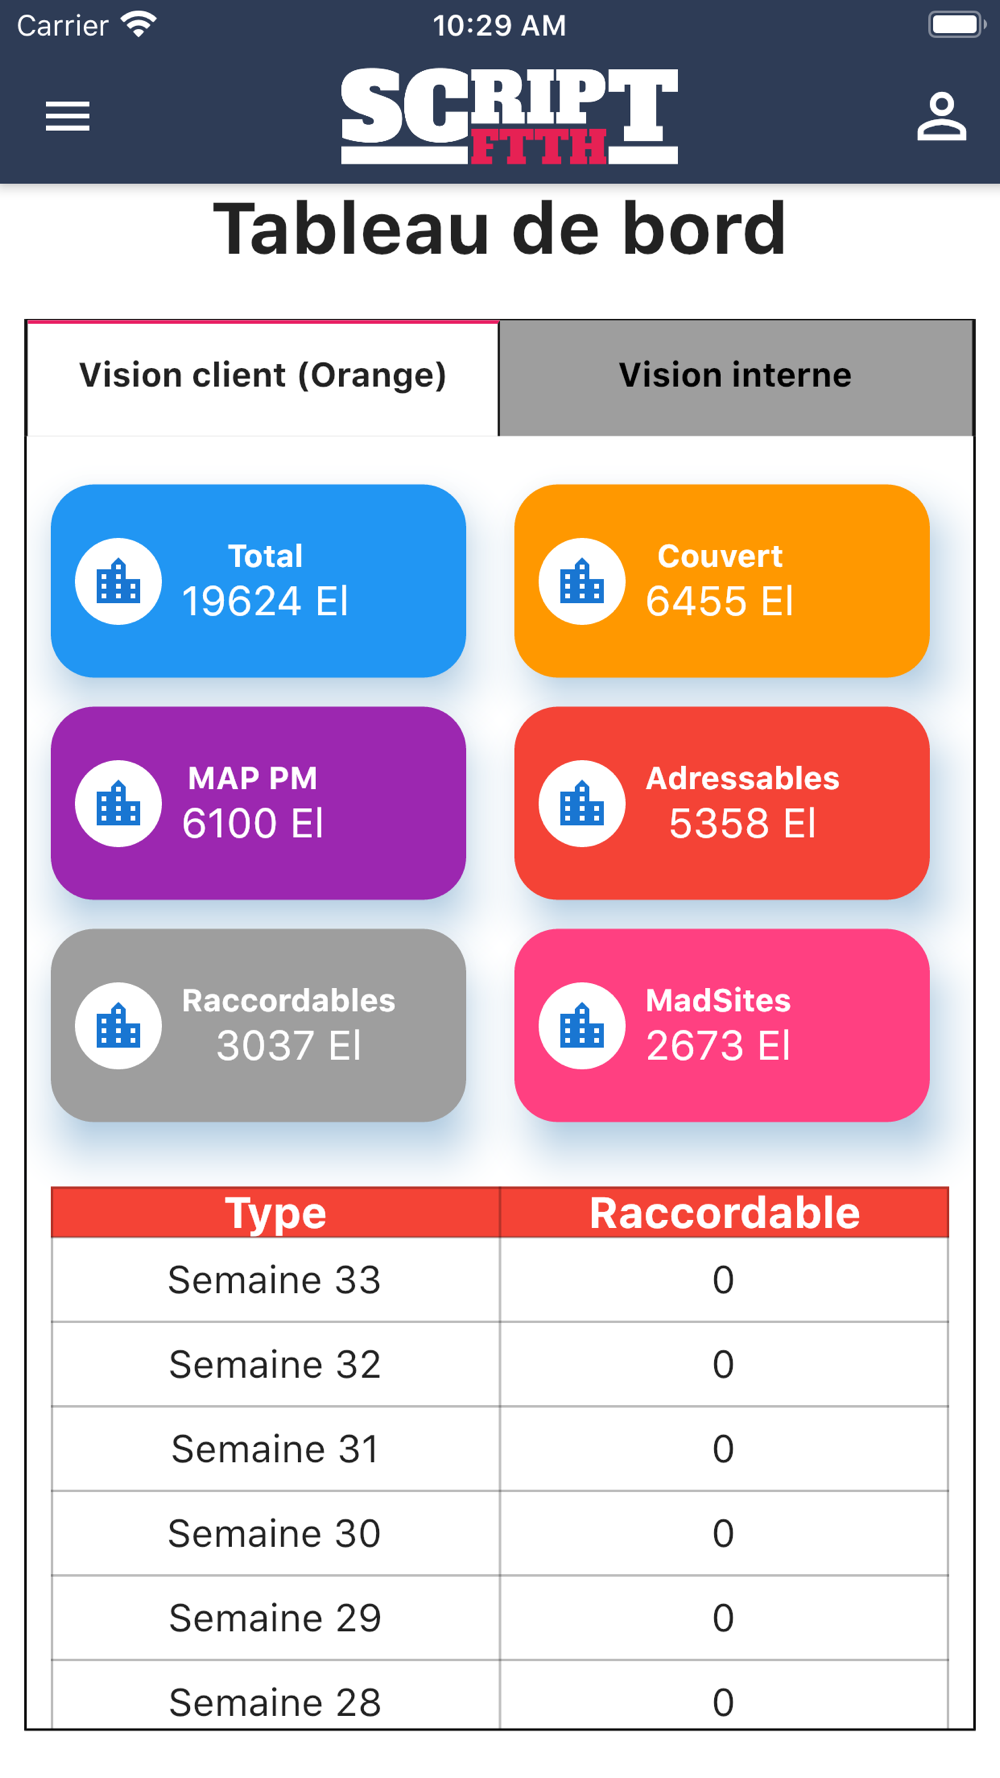Open the hamburger navigation menu

coord(68,117)
